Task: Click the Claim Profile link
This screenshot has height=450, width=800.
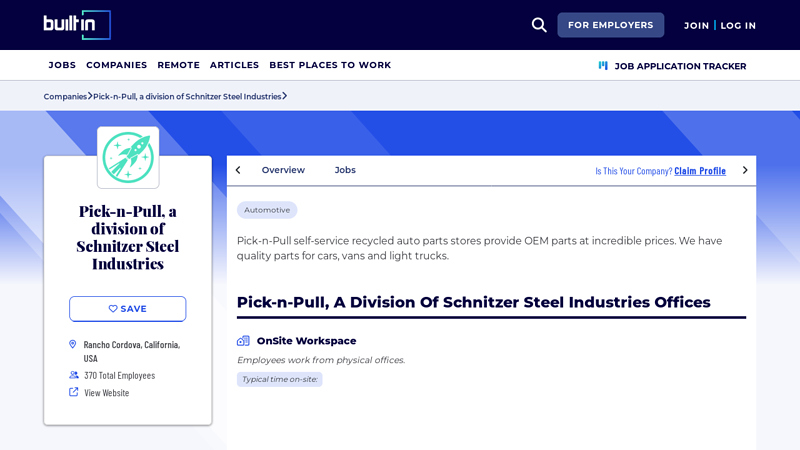Action: pos(700,171)
